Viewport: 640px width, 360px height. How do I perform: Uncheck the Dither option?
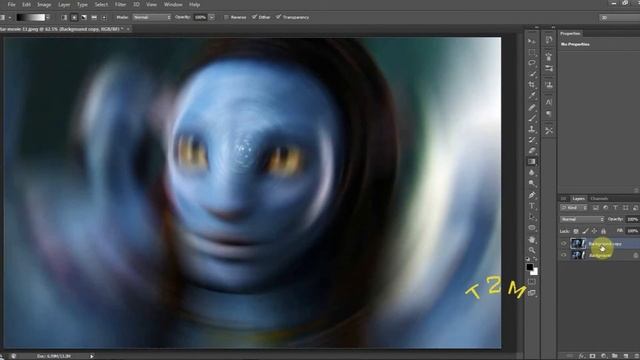click(254, 17)
